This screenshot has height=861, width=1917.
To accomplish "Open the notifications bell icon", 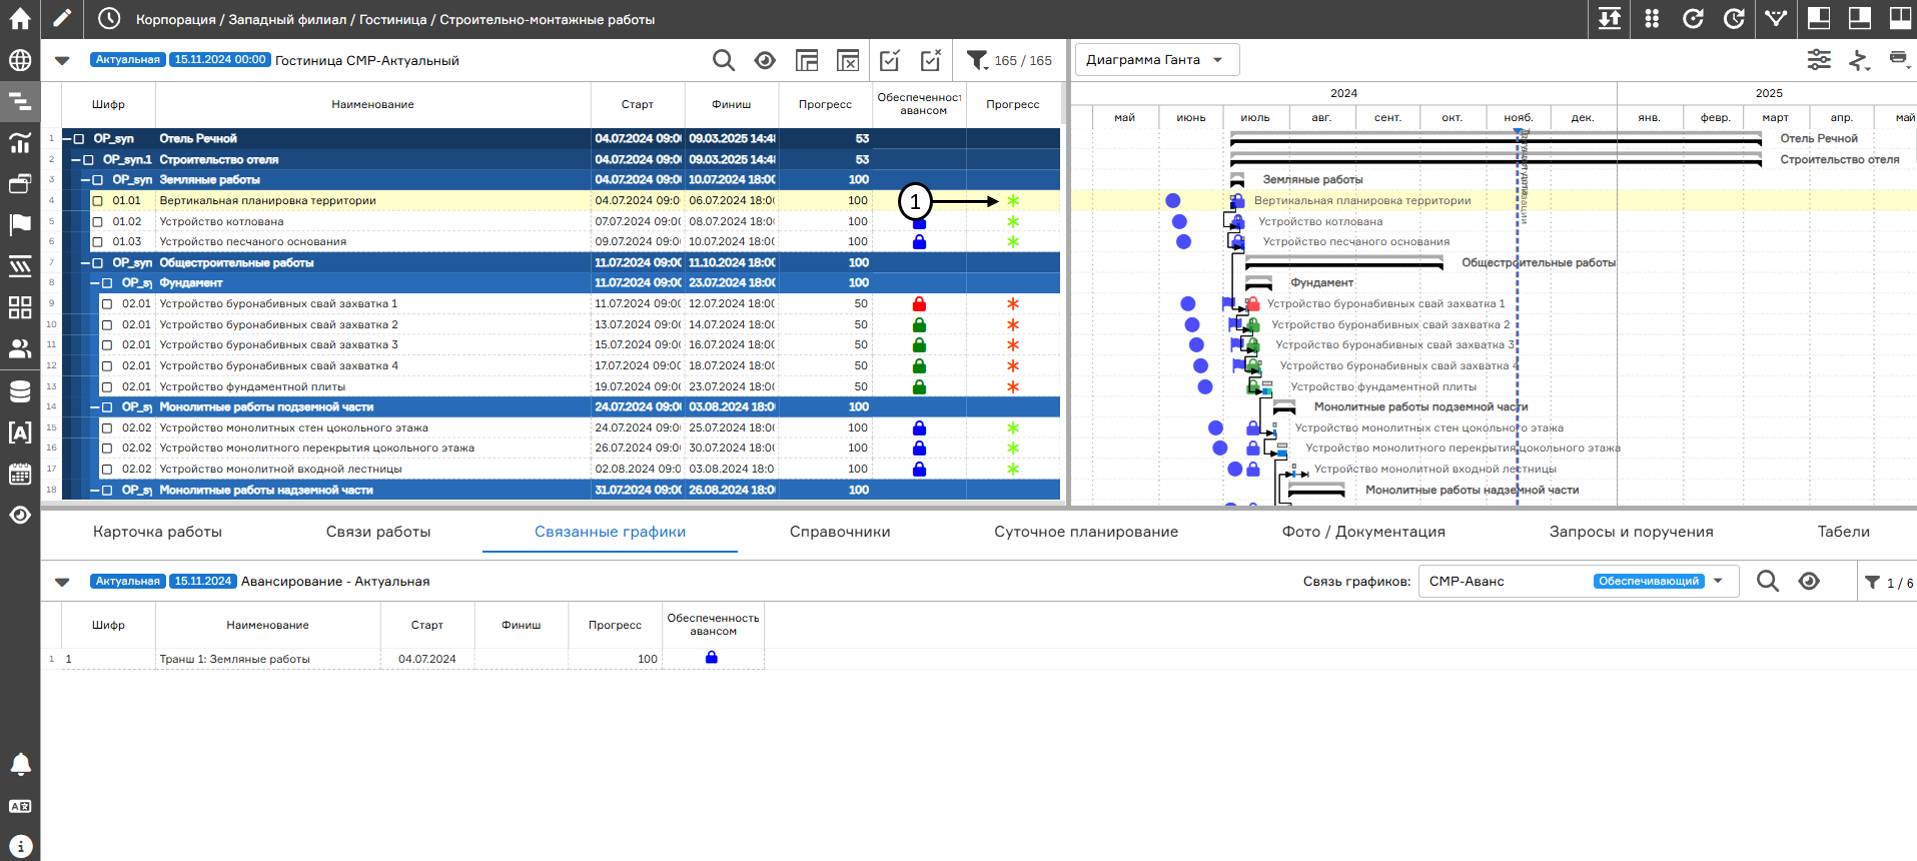I will [20, 764].
